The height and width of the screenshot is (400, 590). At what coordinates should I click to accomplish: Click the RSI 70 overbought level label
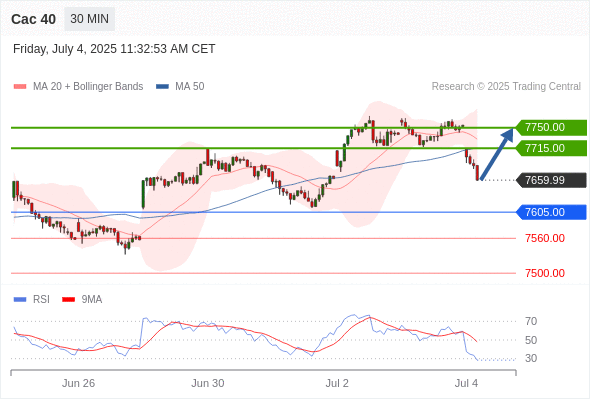point(531,321)
